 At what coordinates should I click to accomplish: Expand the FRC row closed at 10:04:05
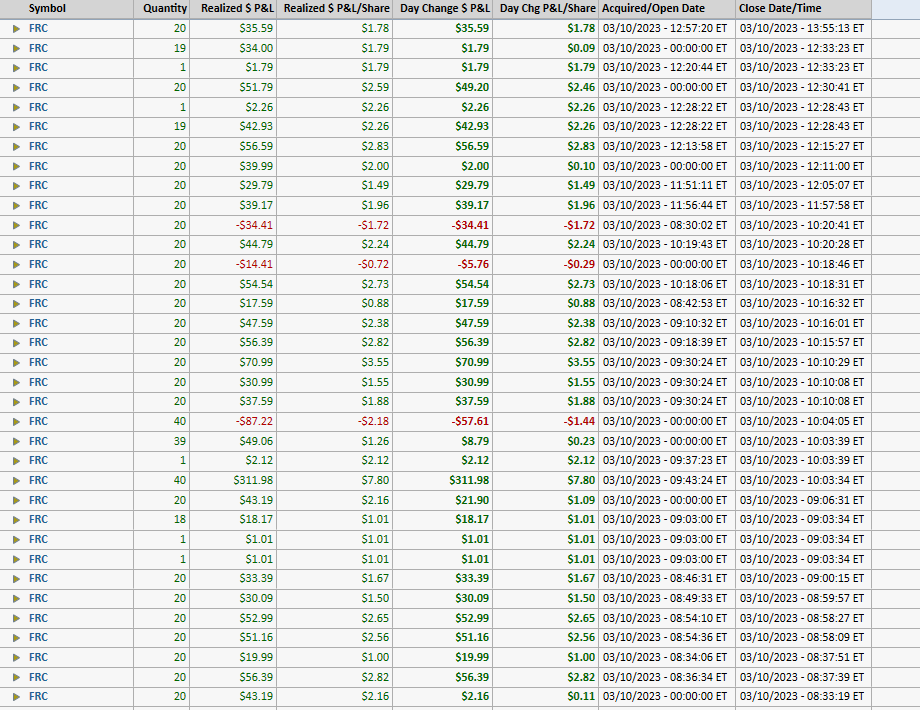[x=16, y=421]
